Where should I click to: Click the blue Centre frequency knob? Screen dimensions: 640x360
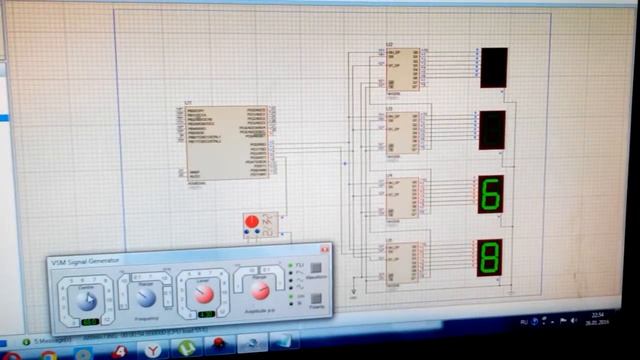[87, 301]
